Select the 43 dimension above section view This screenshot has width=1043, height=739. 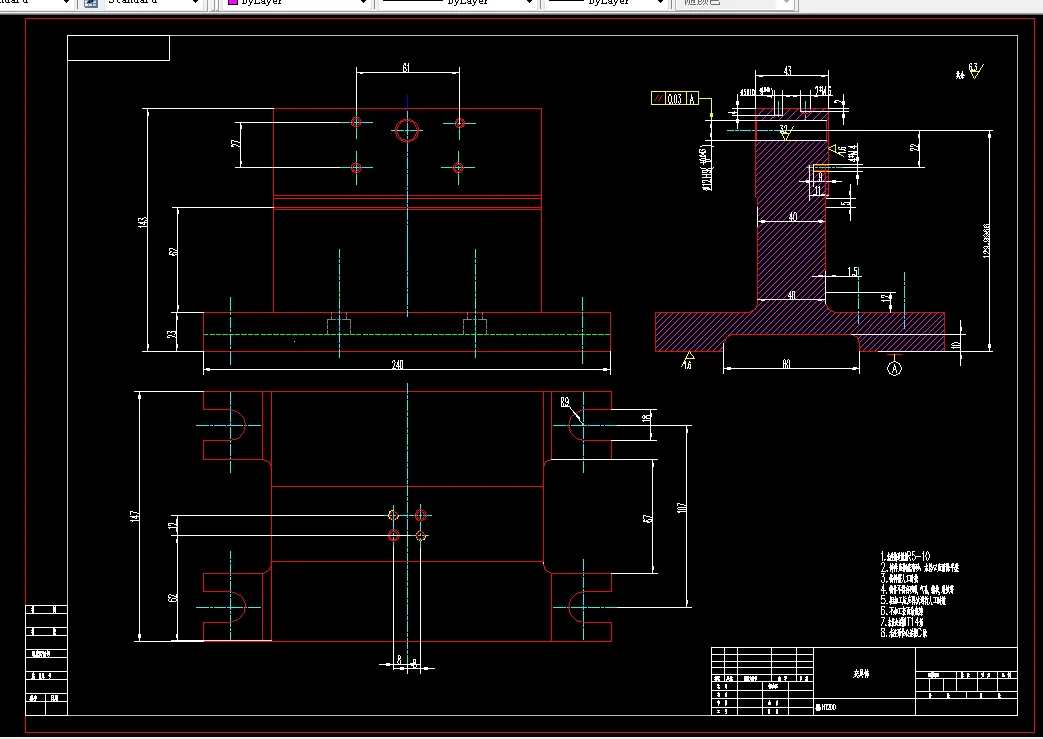(x=788, y=71)
